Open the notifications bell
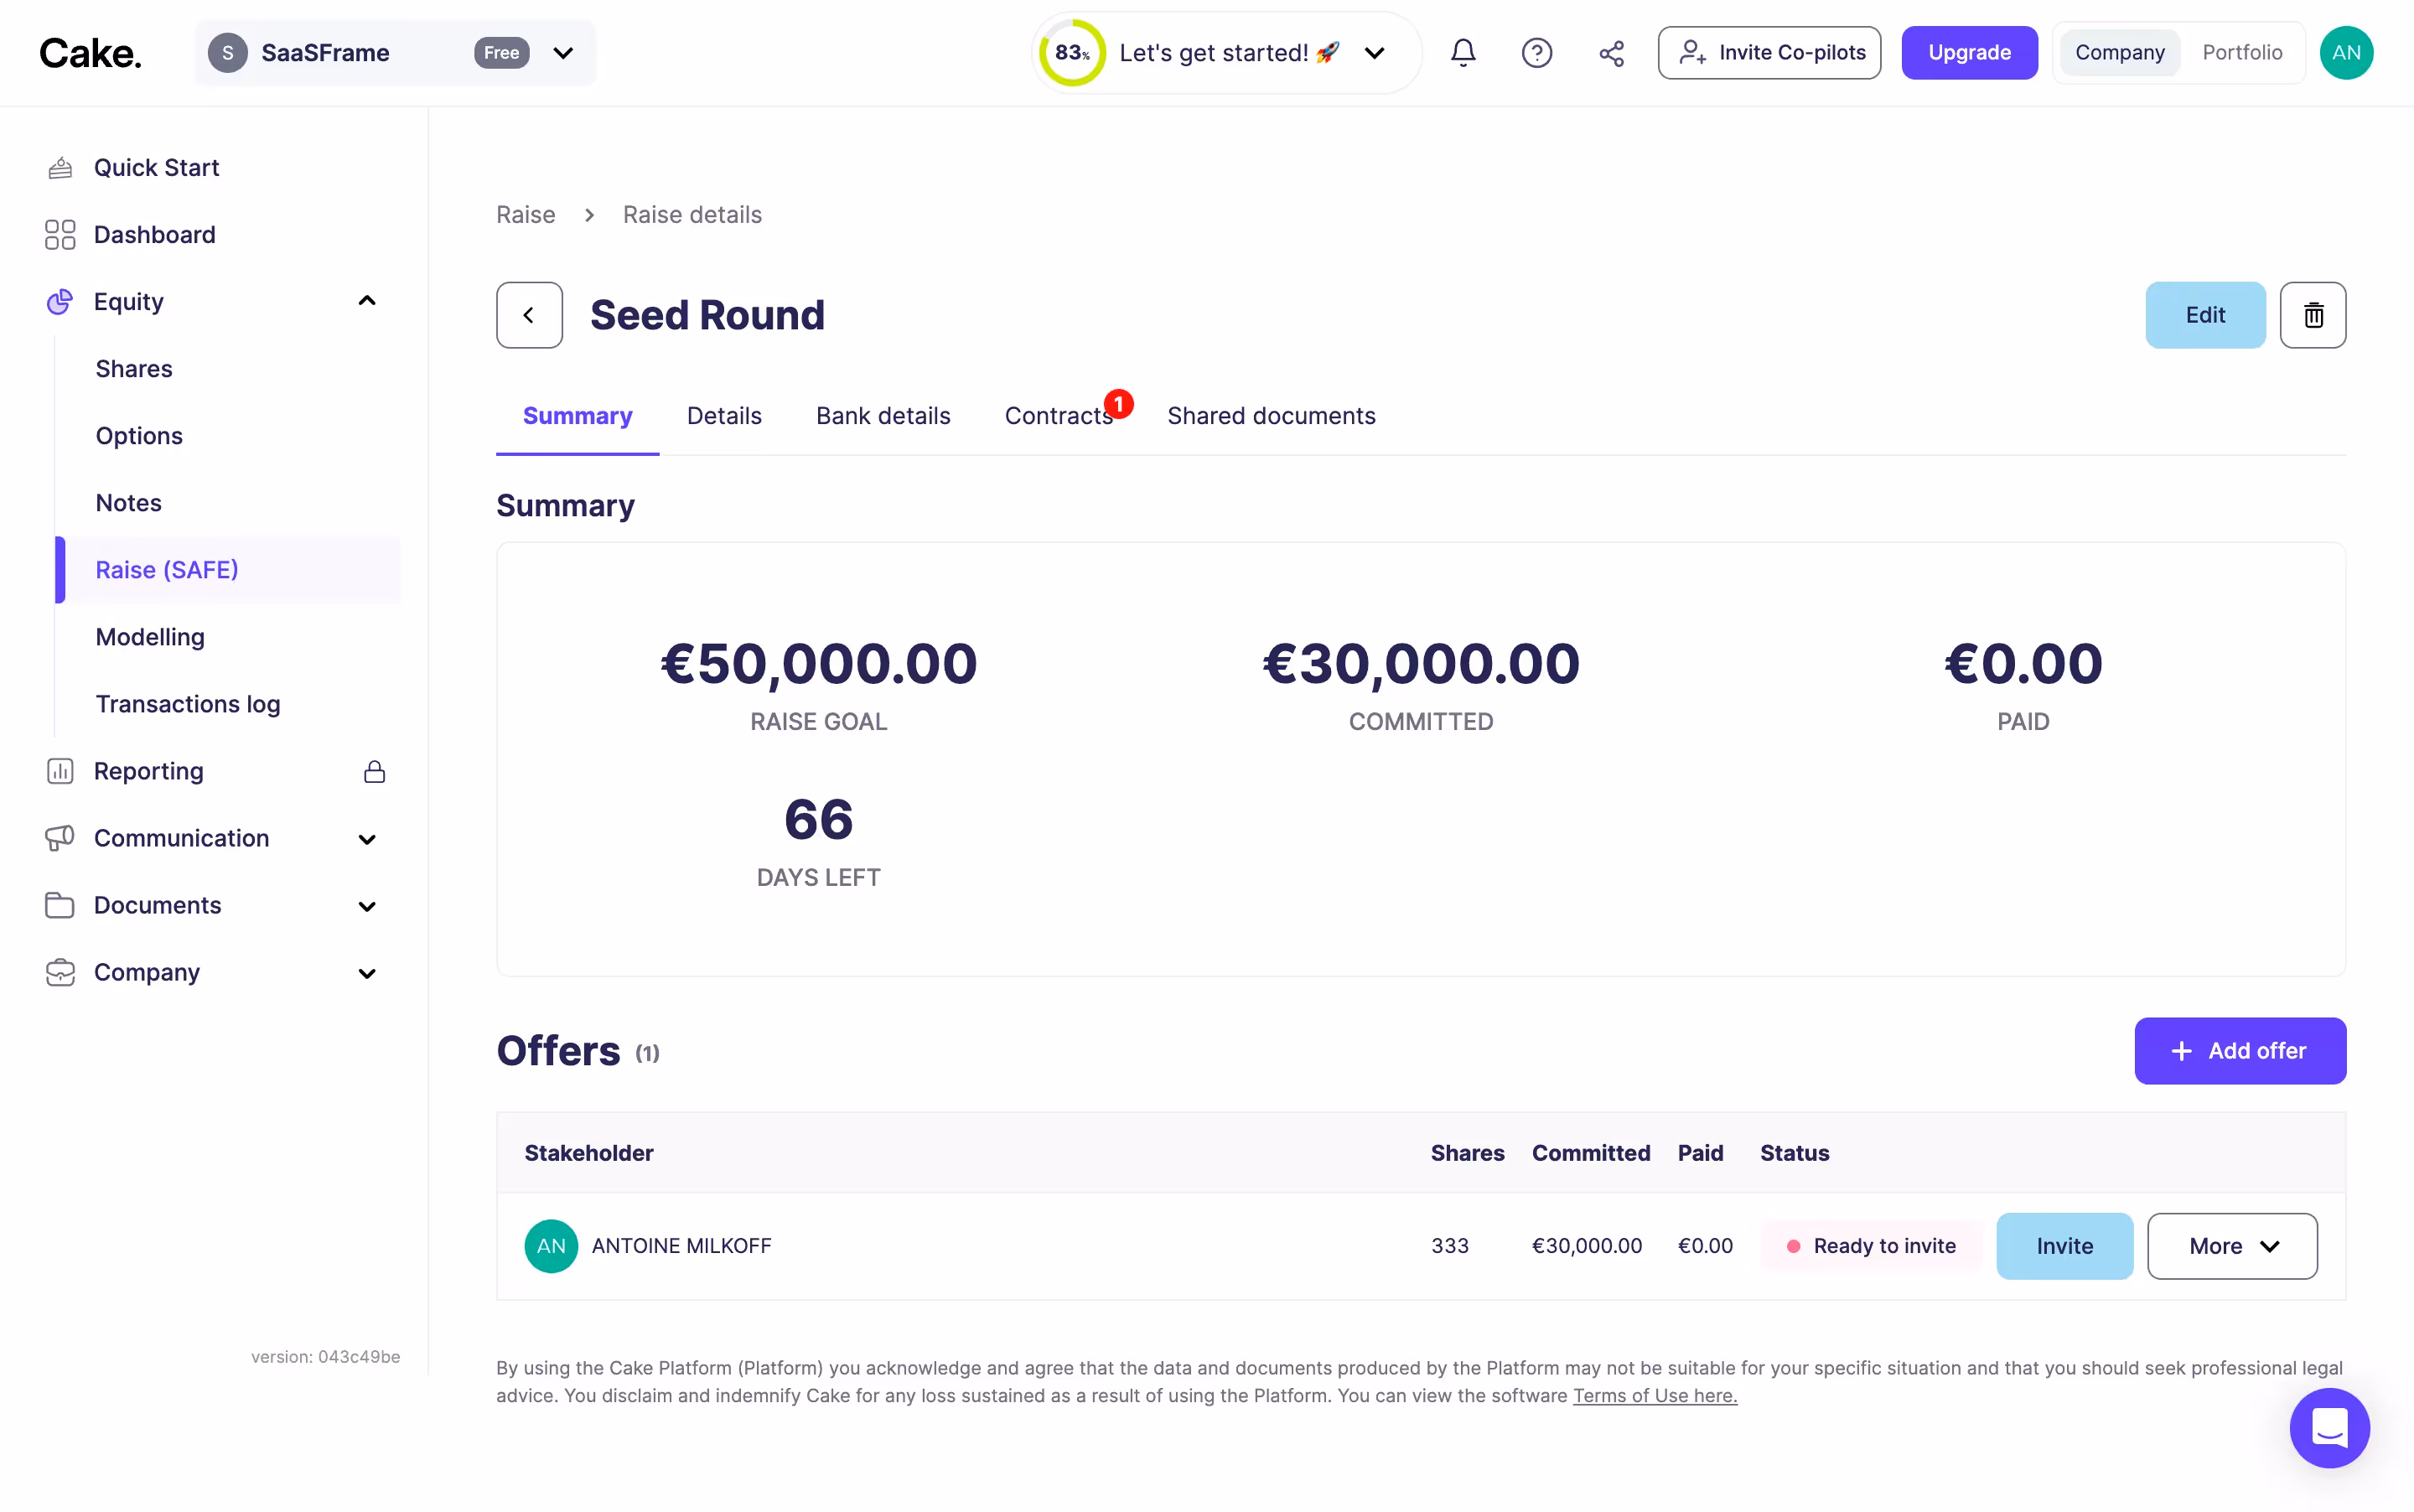The width and height of the screenshot is (2414, 1512). click(1462, 52)
